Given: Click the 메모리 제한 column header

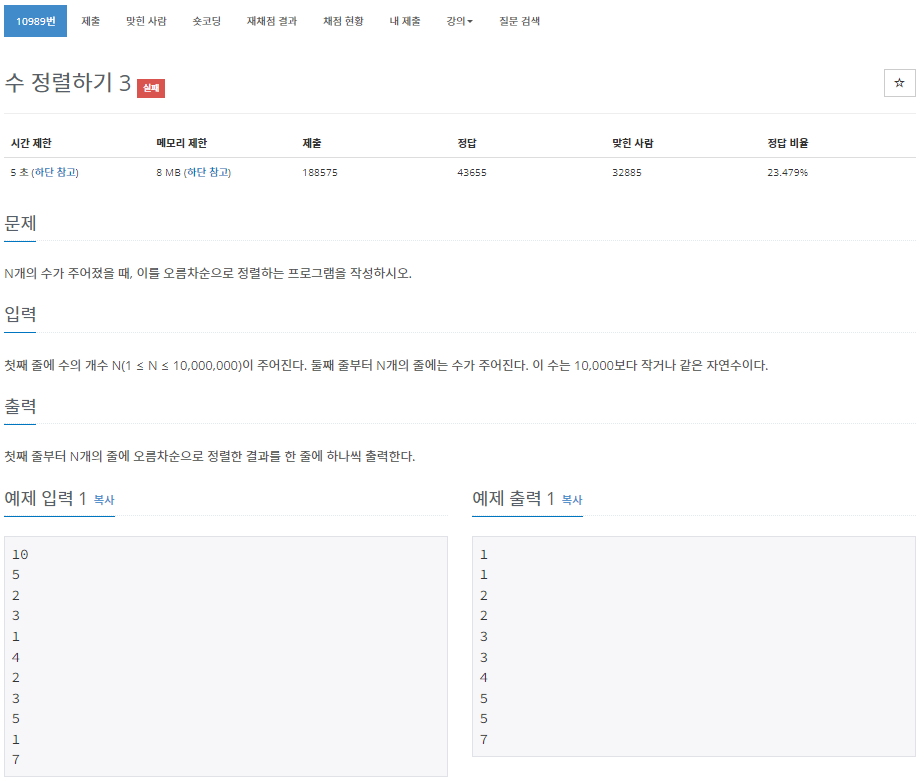Looking at the screenshot, I should (182, 143).
